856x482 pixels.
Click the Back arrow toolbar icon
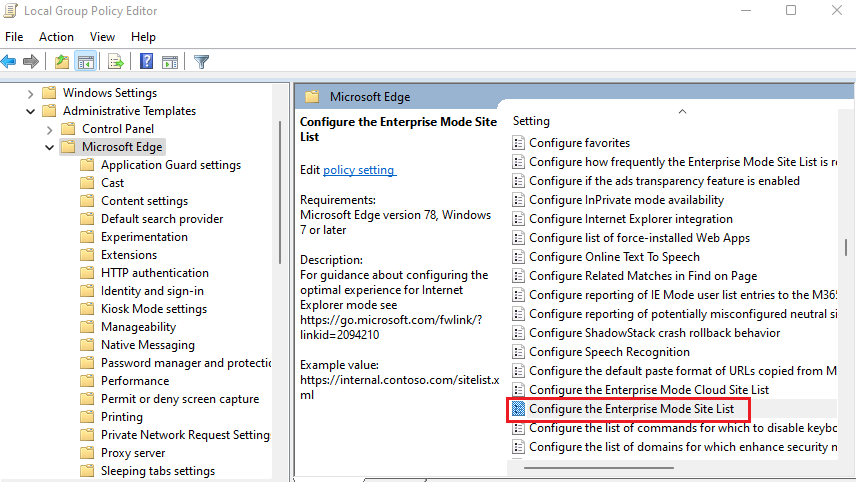pyautogui.click(x=9, y=62)
